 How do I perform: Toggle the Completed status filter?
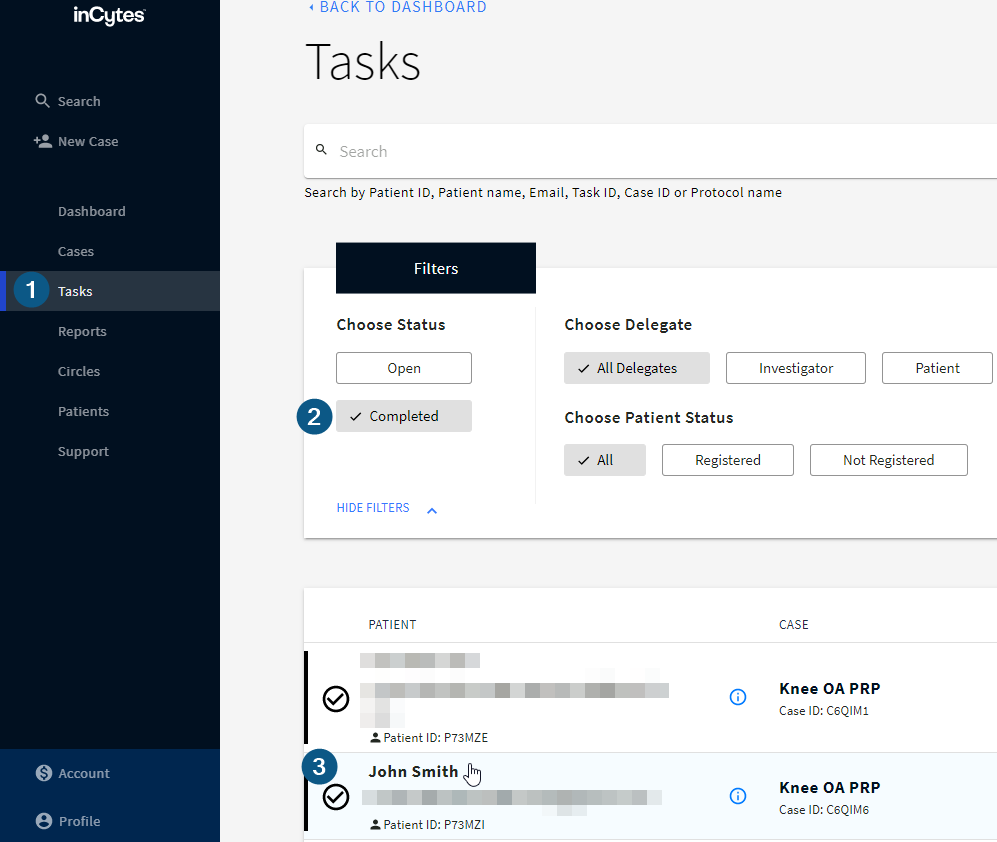click(x=404, y=416)
